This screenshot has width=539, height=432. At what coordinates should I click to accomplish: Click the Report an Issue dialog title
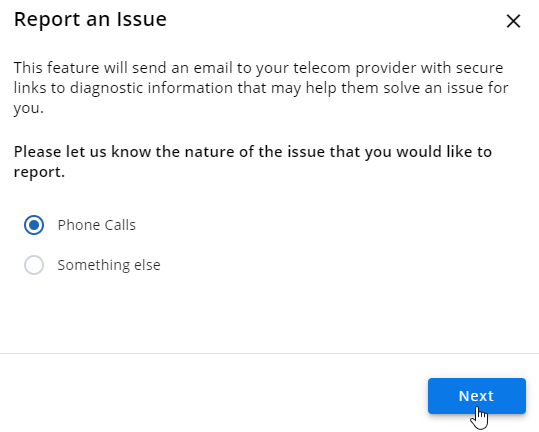pyautogui.click(x=90, y=19)
